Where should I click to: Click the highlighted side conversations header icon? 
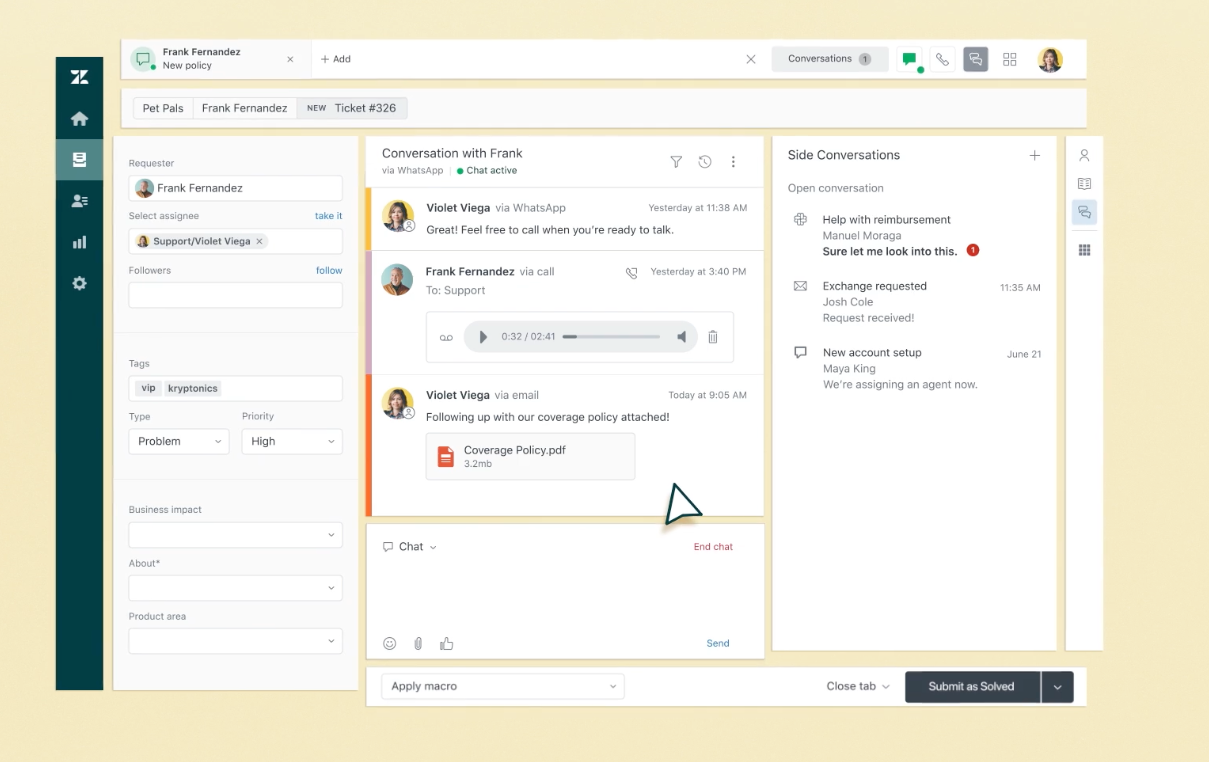pos(976,59)
